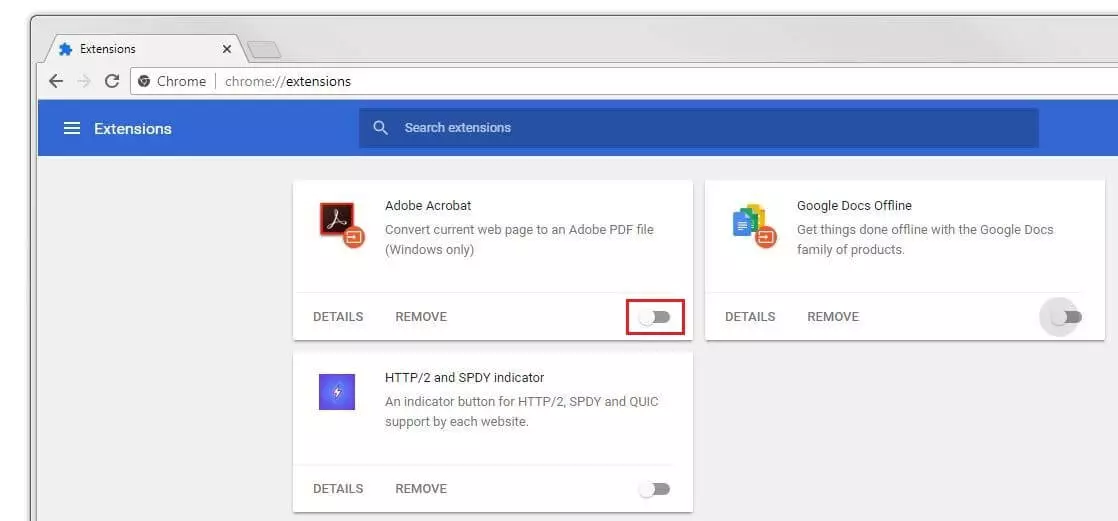
Task: Toggle Google Docs Offline extension on
Action: [x=1066, y=317]
